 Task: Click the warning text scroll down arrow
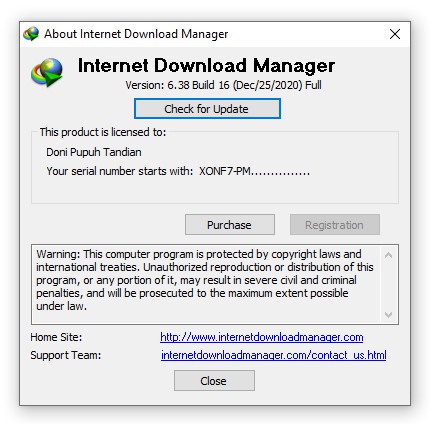click(x=388, y=314)
